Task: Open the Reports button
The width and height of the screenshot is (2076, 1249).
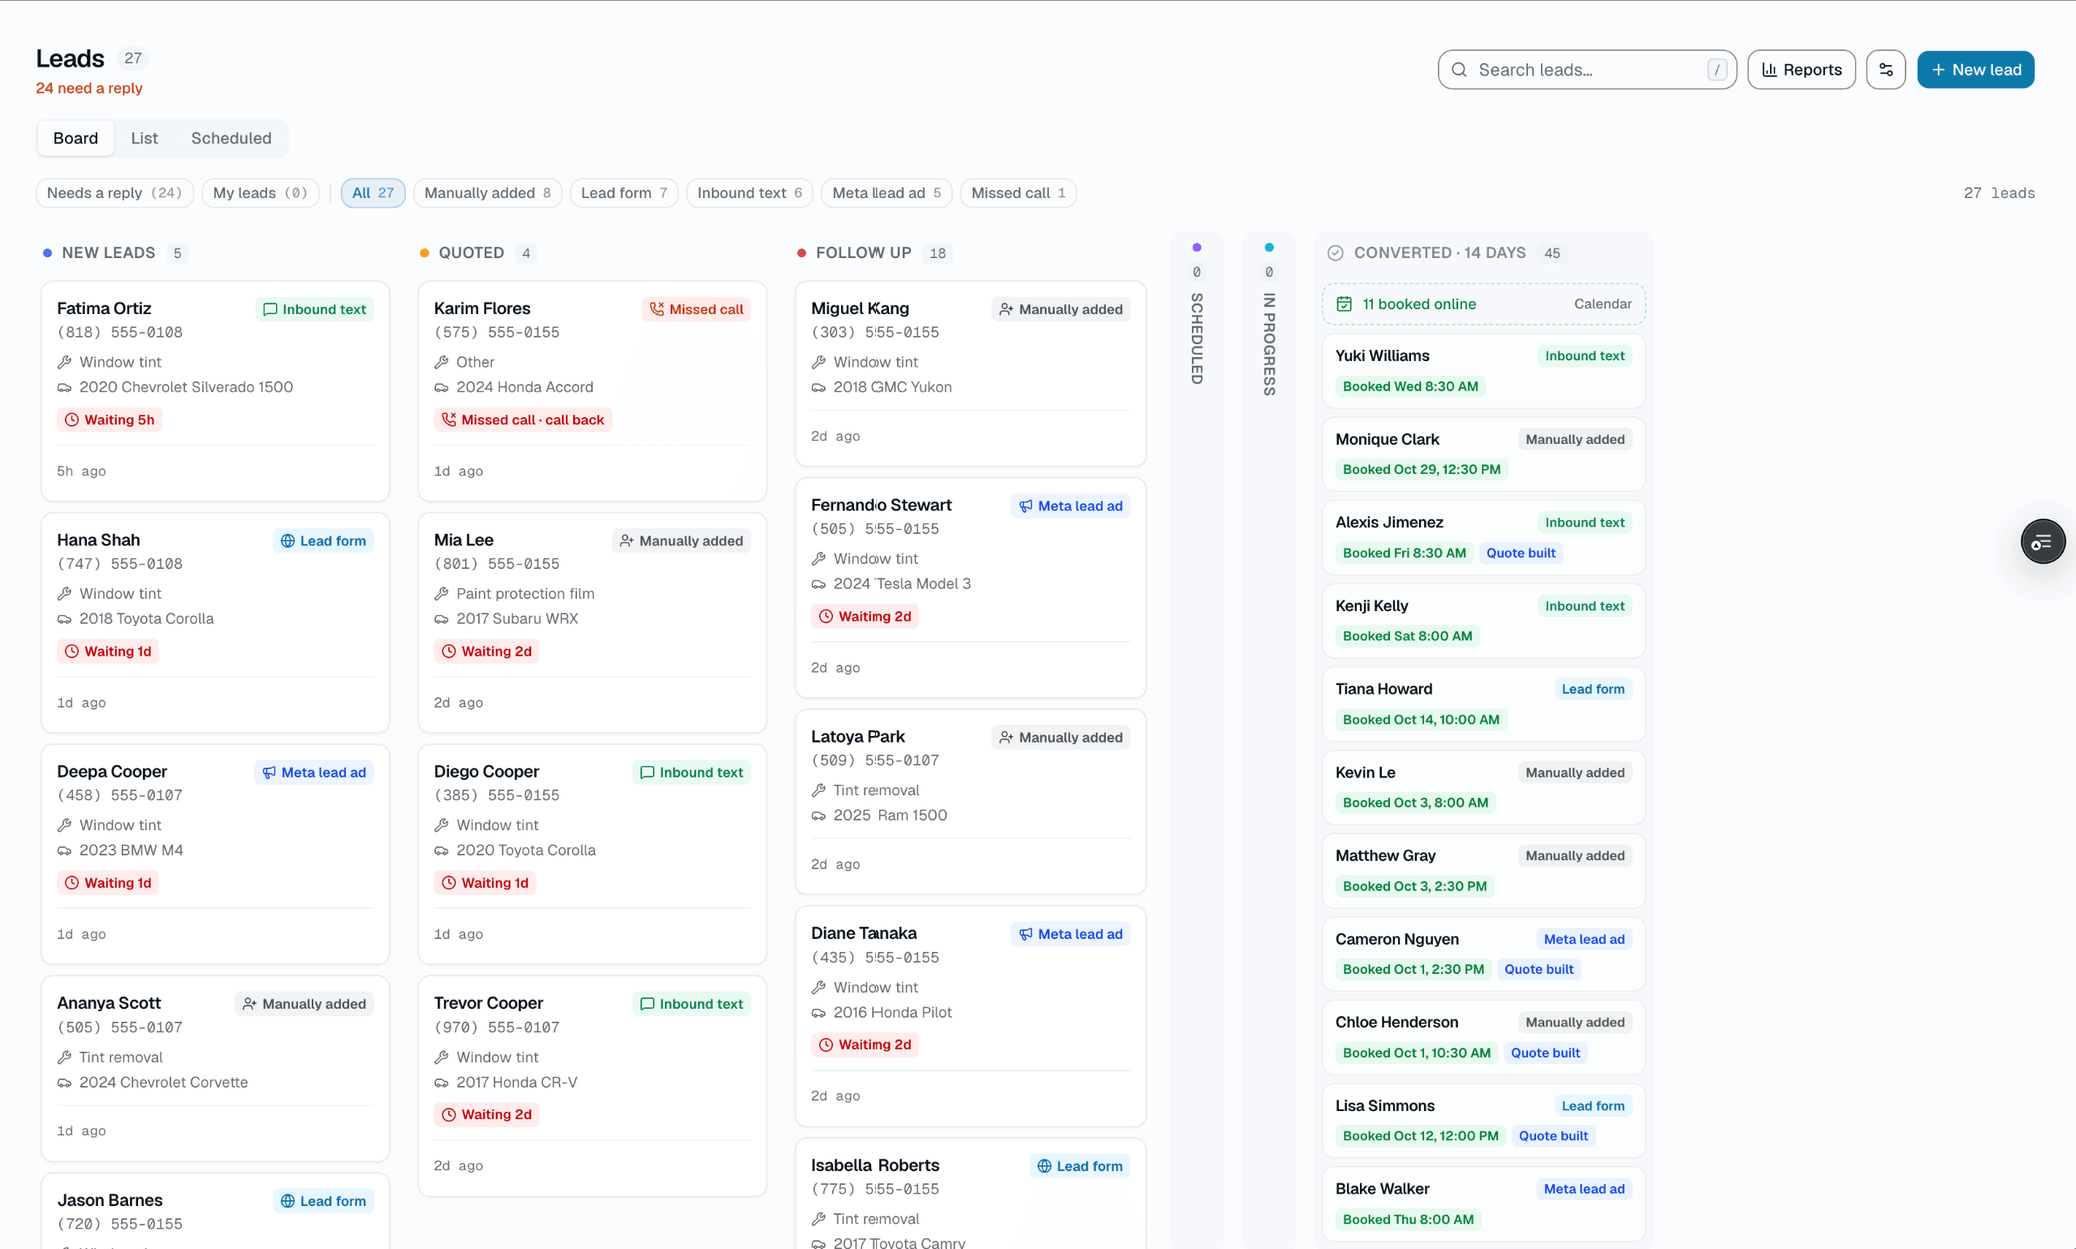Action: 1801,70
